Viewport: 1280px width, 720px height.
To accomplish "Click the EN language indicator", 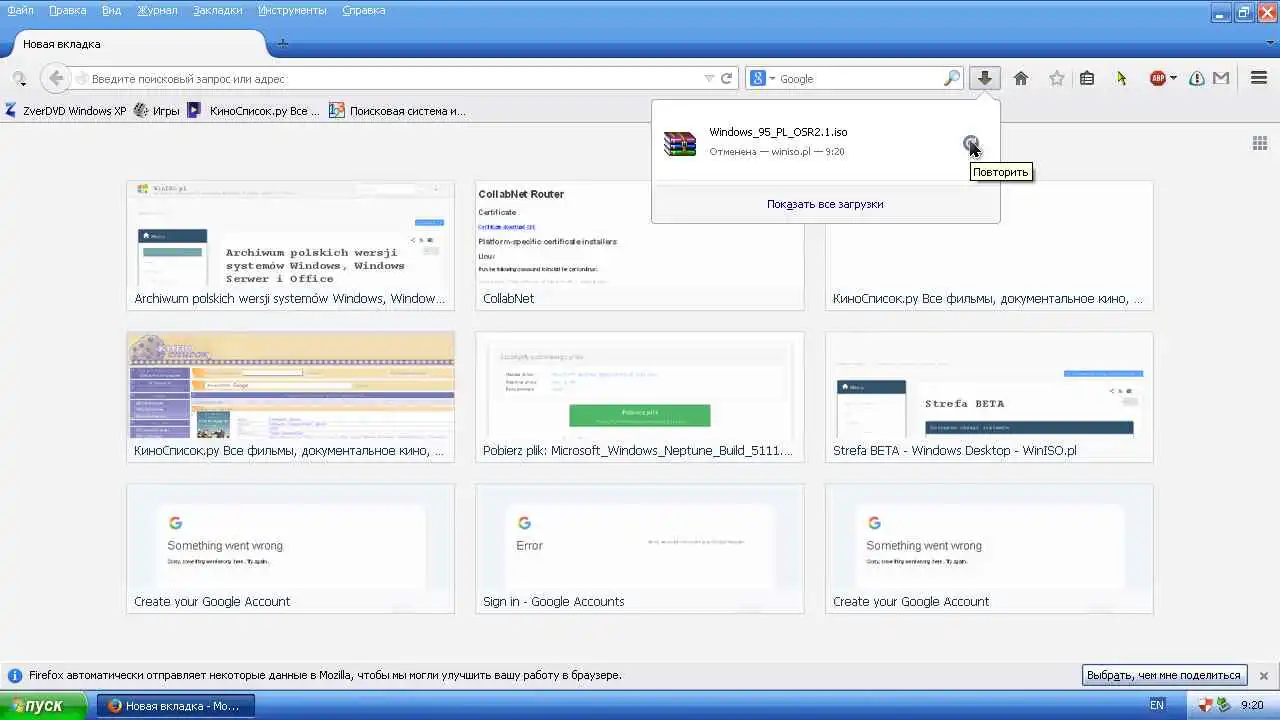I will point(1157,705).
